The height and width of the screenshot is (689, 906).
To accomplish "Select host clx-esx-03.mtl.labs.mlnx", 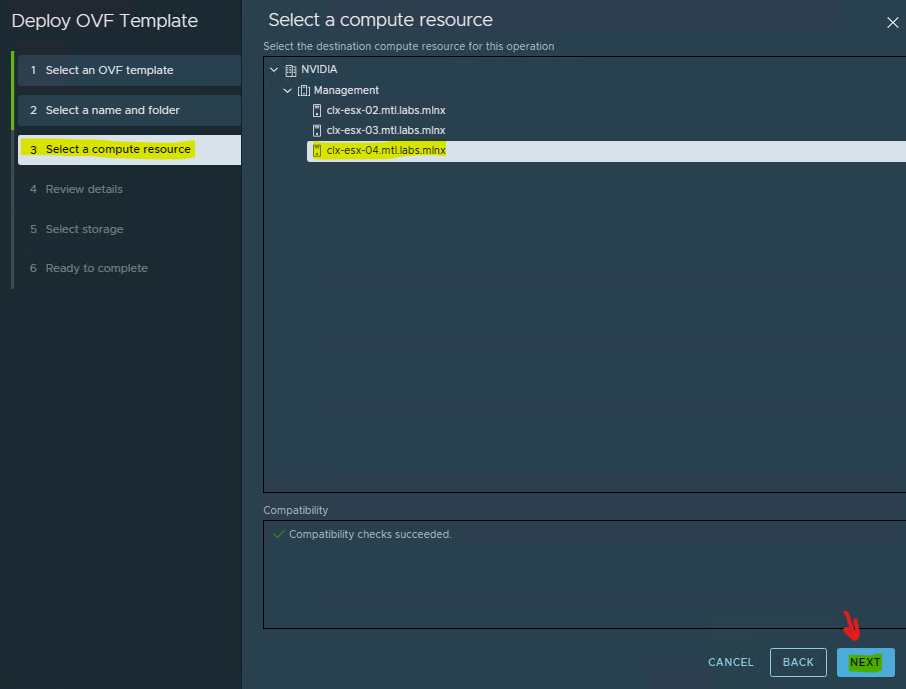I will pyautogui.click(x=385, y=131).
